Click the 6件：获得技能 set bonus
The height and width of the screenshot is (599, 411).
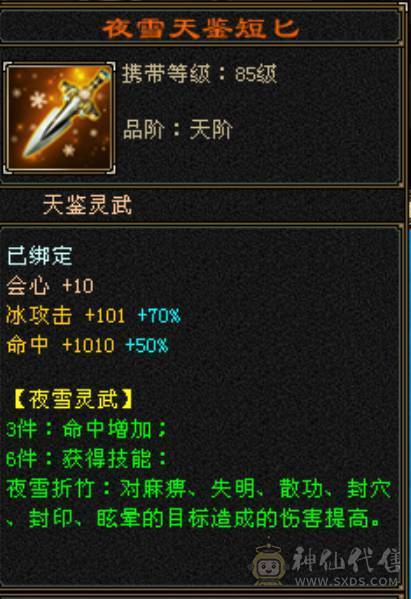tap(87, 459)
